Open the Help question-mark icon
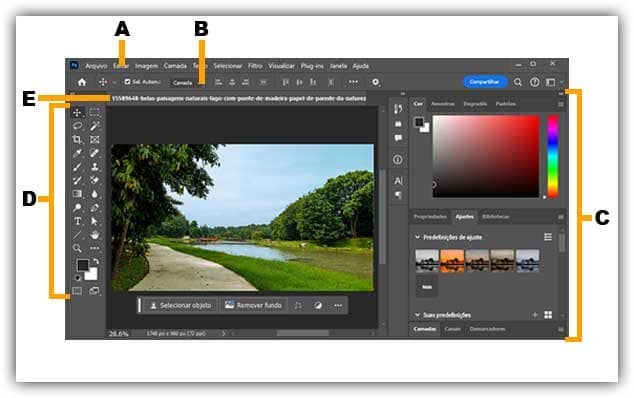The width and height of the screenshot is (634, 398). tap(535, 82)
